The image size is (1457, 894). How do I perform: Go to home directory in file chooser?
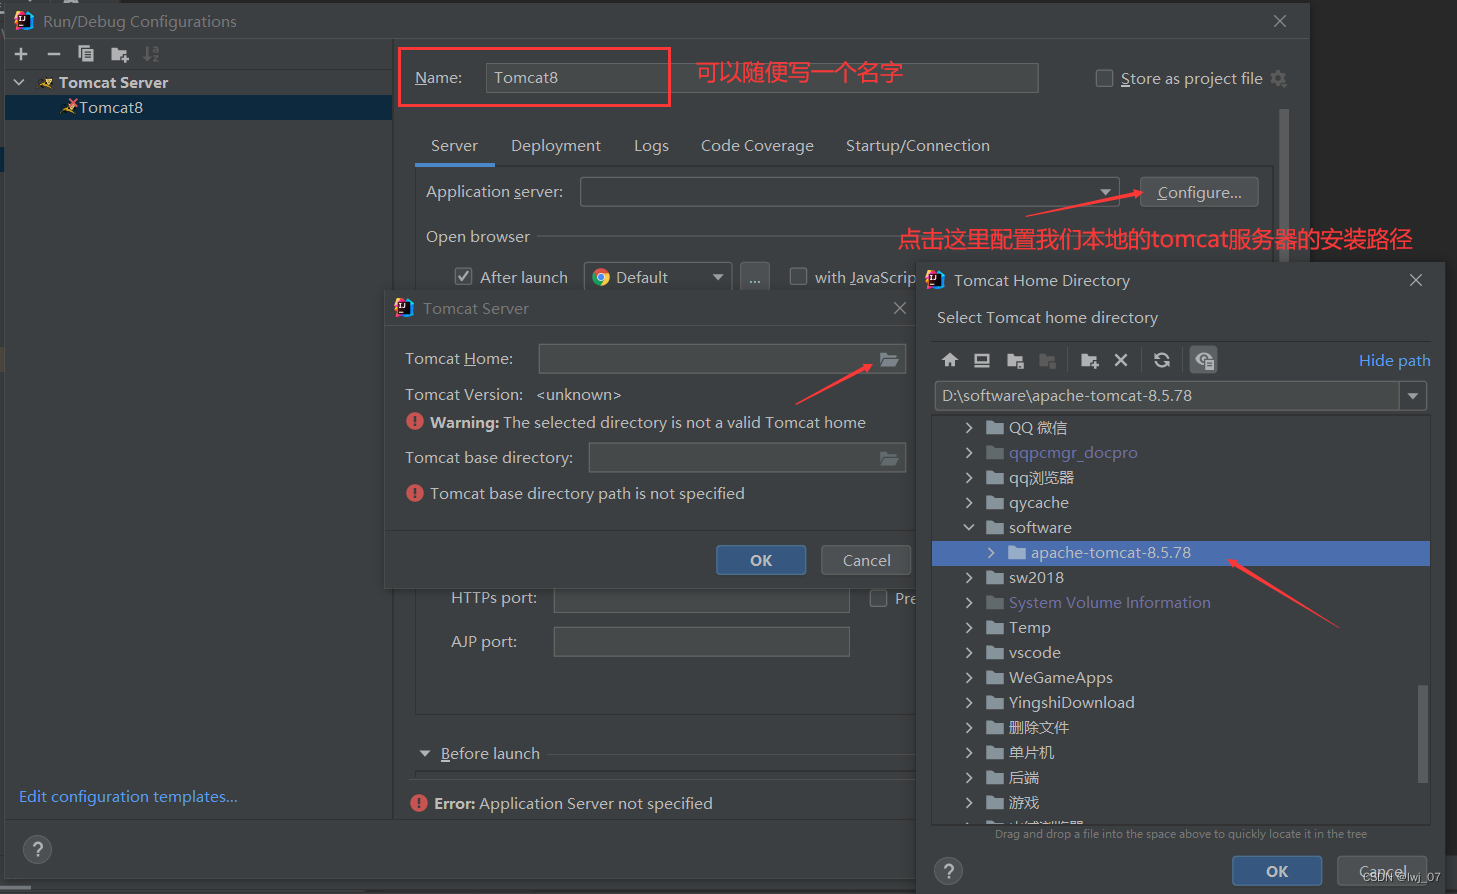point(950,360)
